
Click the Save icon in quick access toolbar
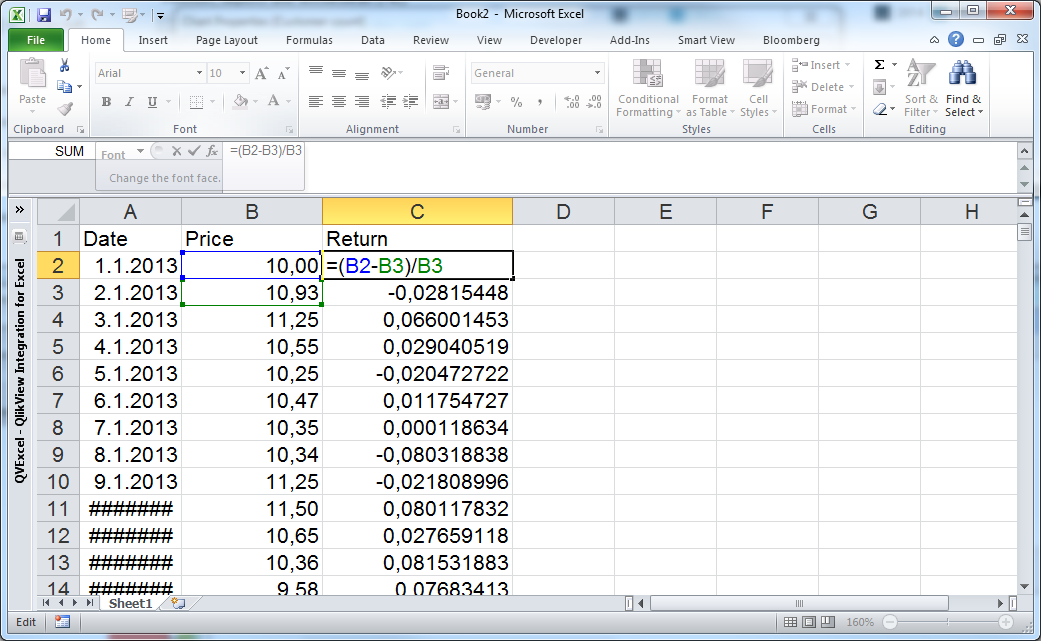[x=43, y=16]
